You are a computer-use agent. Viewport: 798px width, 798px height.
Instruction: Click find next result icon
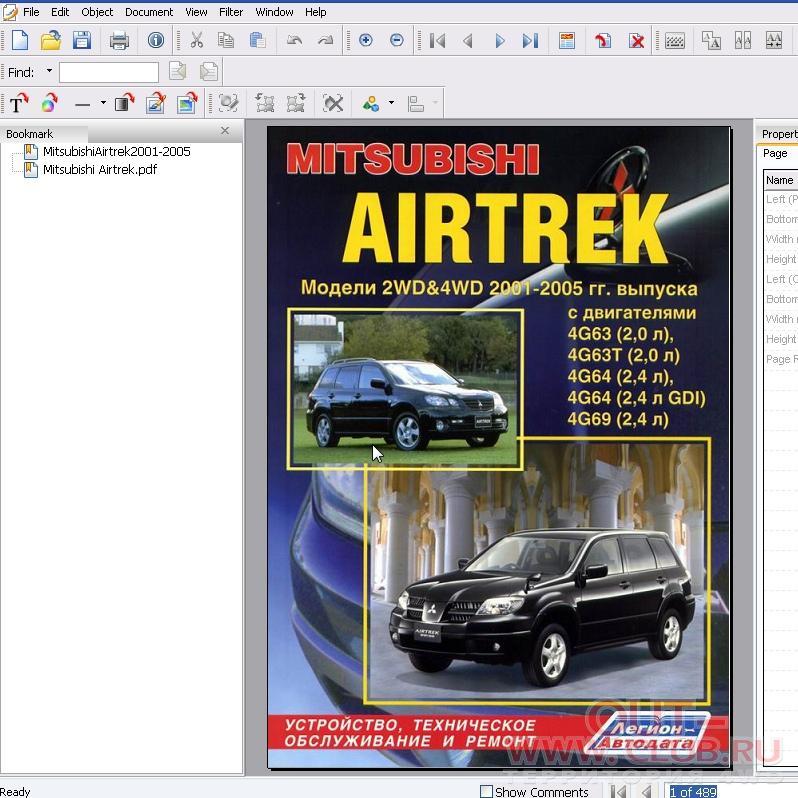(x=209, y=72)
